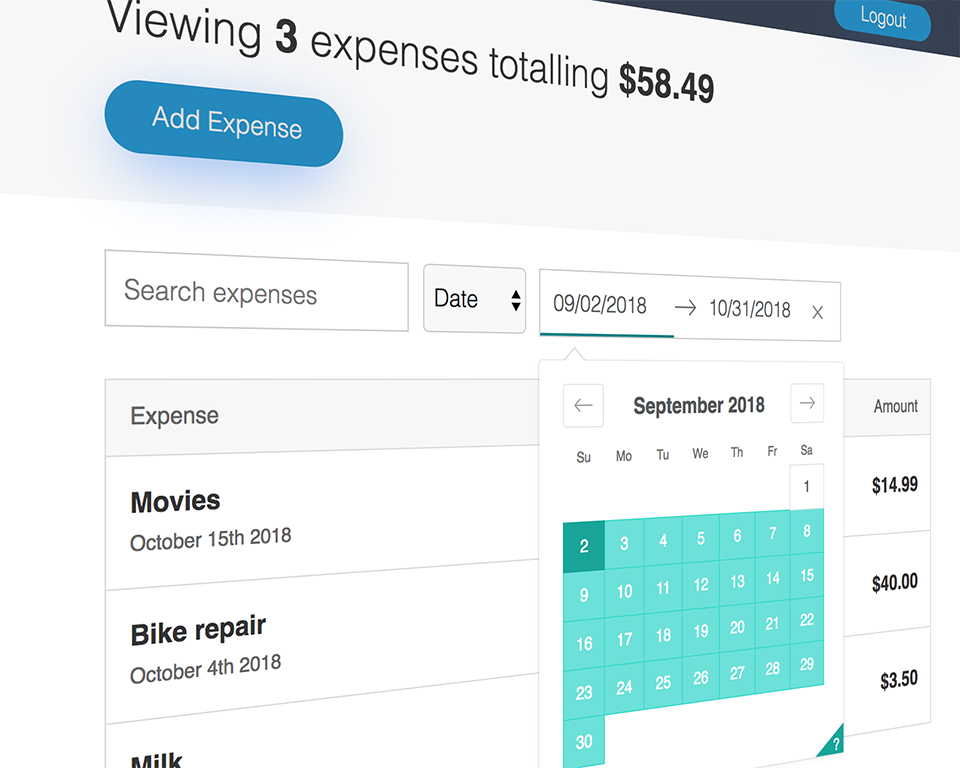Go to next month in calendar

pos(807,403)
